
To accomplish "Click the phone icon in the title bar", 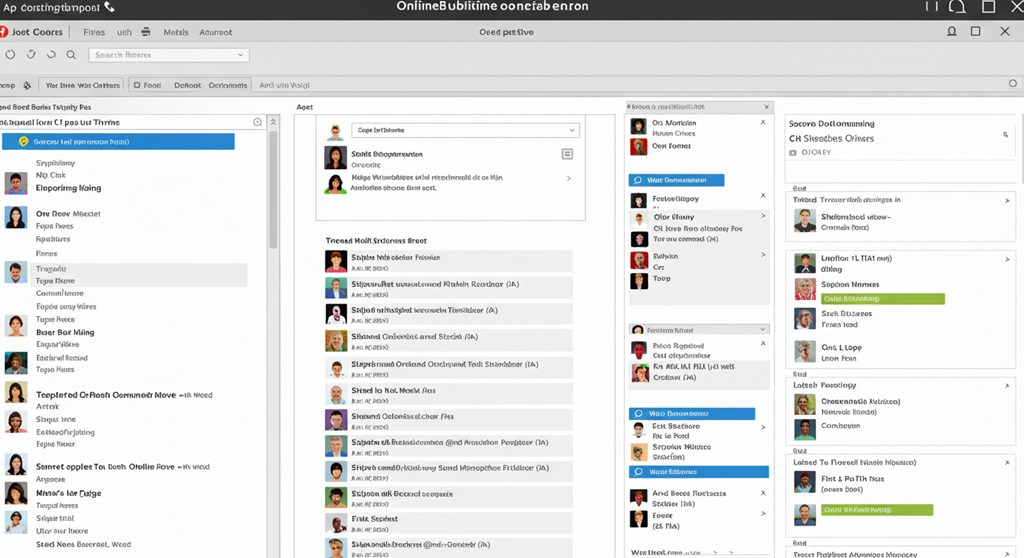I will pos(109,7).
